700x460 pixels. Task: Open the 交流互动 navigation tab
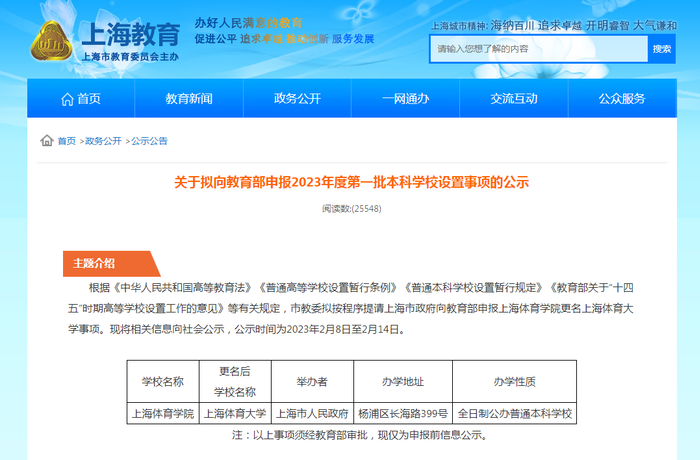point(514,99)
